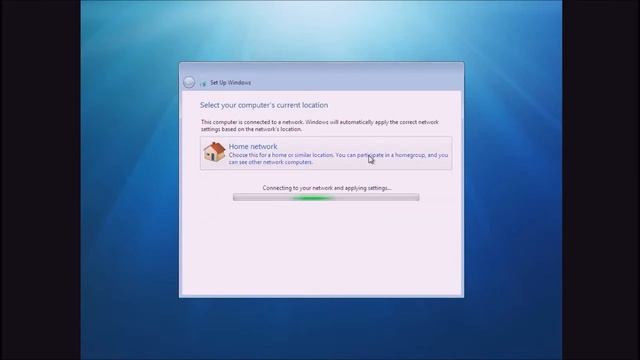Click 'Select your computer's current location' heading
The width and height of the screenshot is (640, 360).
tap(264, 105)
